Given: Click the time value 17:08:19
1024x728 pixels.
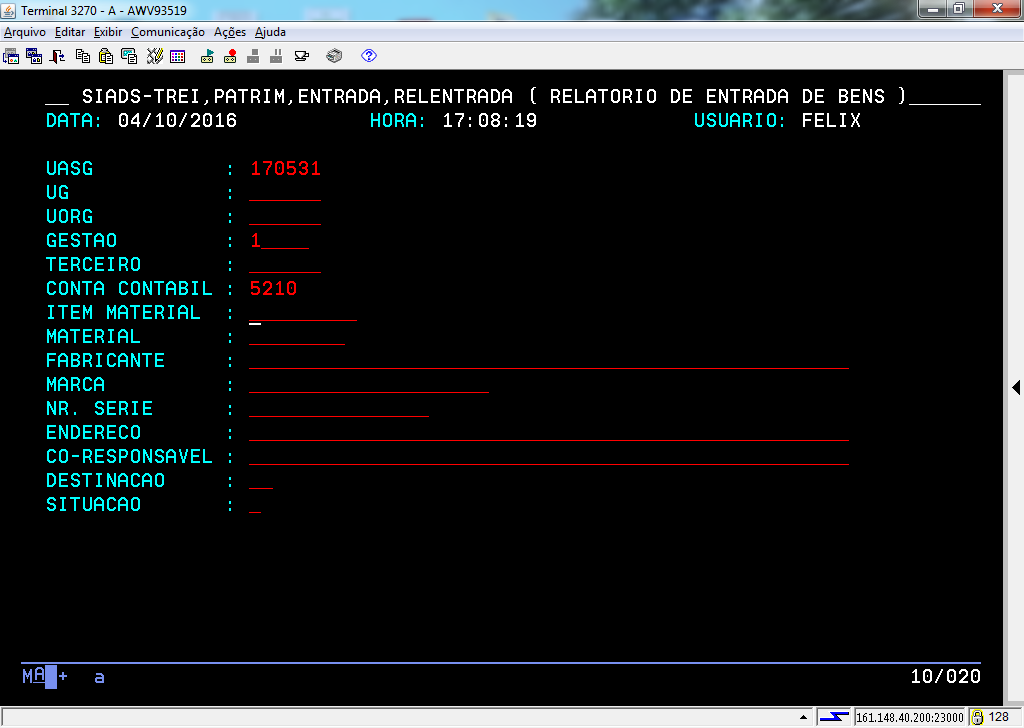Looking at the screenshot, I should click(x=490, y=121).
